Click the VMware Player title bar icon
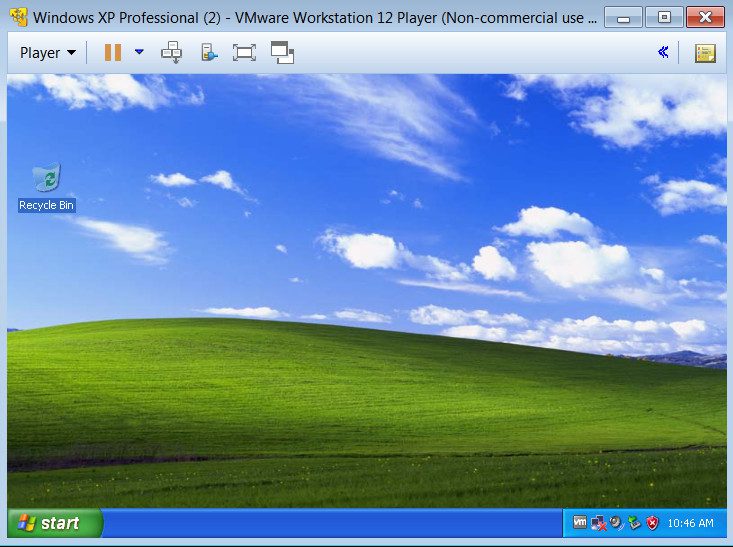 click(x=19, y=17)
